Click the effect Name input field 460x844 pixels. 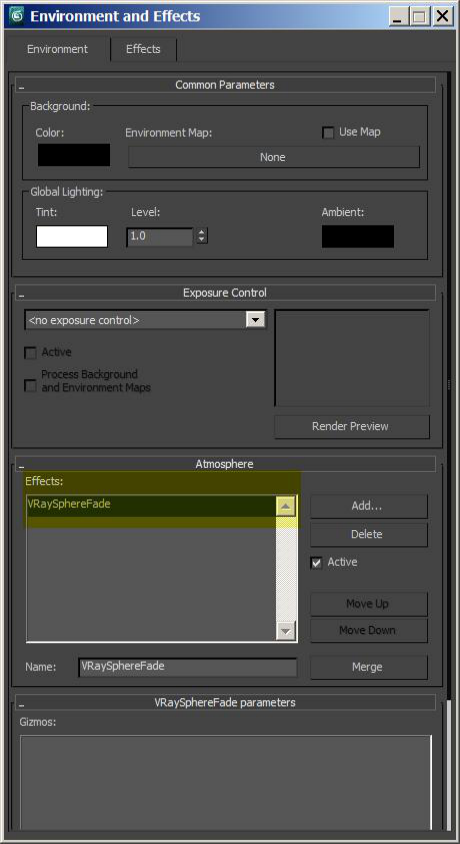188,666
